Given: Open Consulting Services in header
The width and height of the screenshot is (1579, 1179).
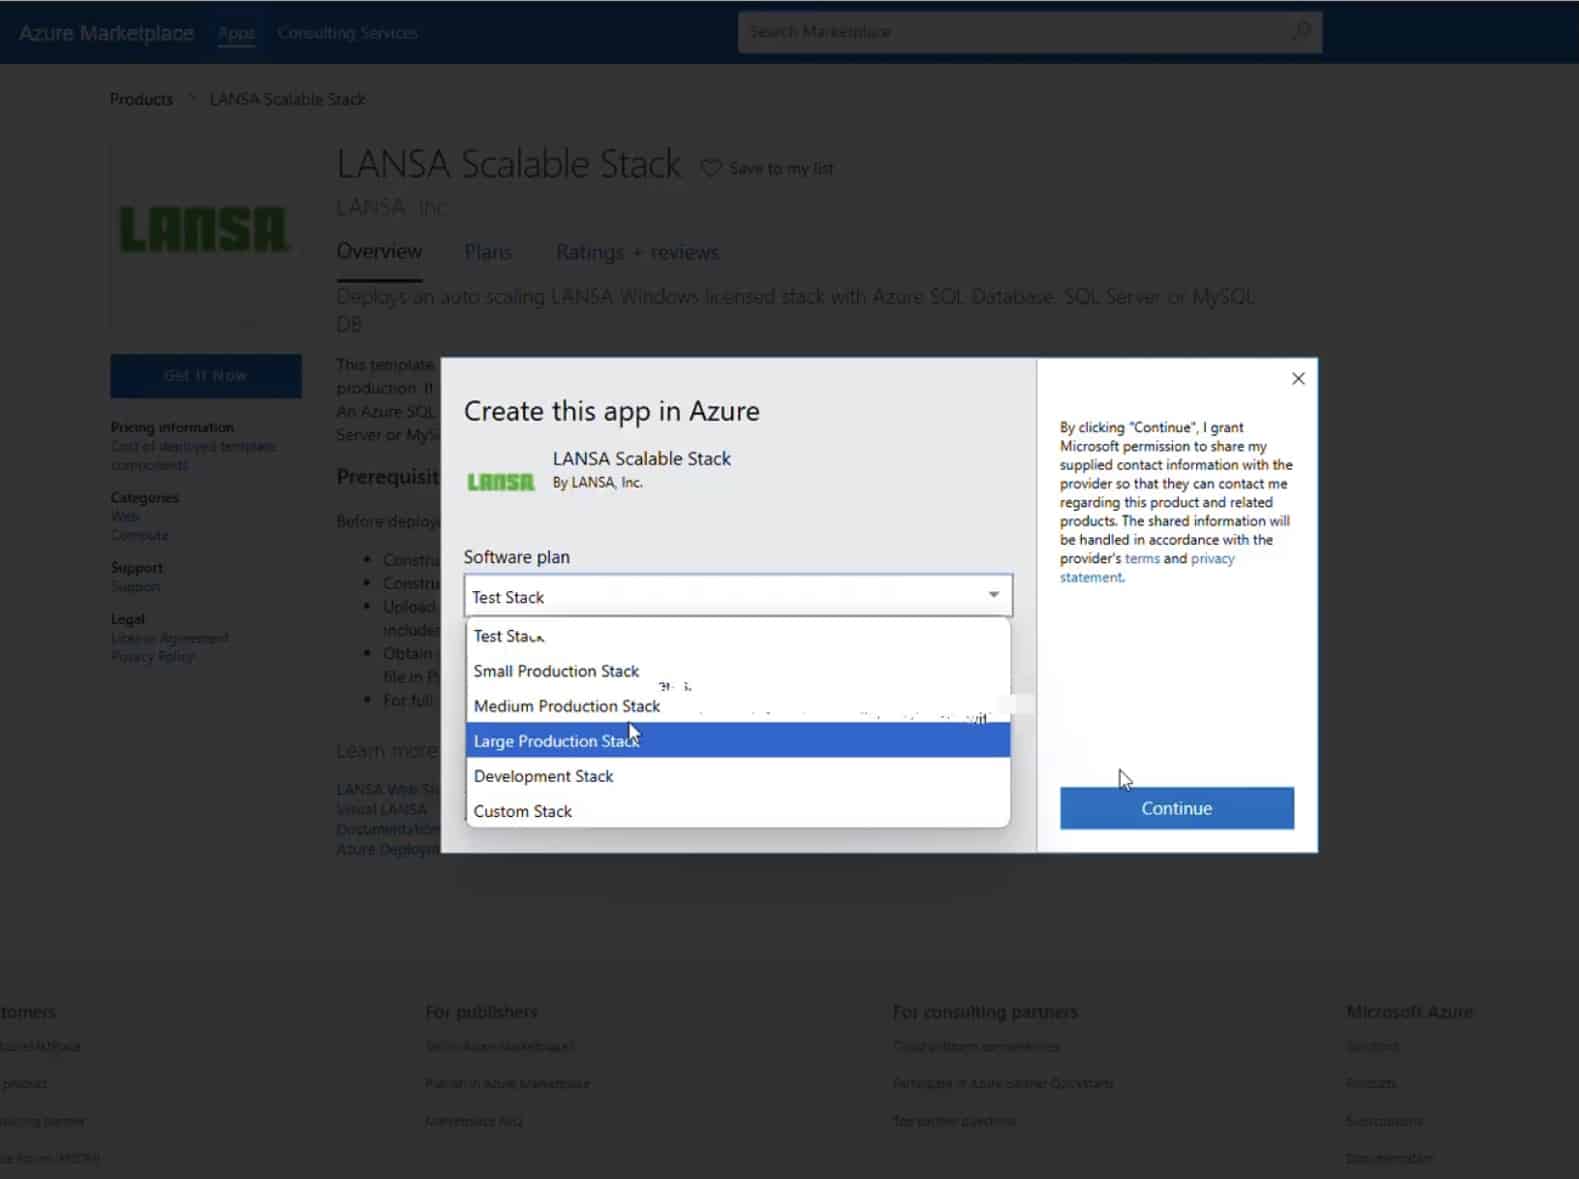Looking at the screenshot, I should pos(347,33).
